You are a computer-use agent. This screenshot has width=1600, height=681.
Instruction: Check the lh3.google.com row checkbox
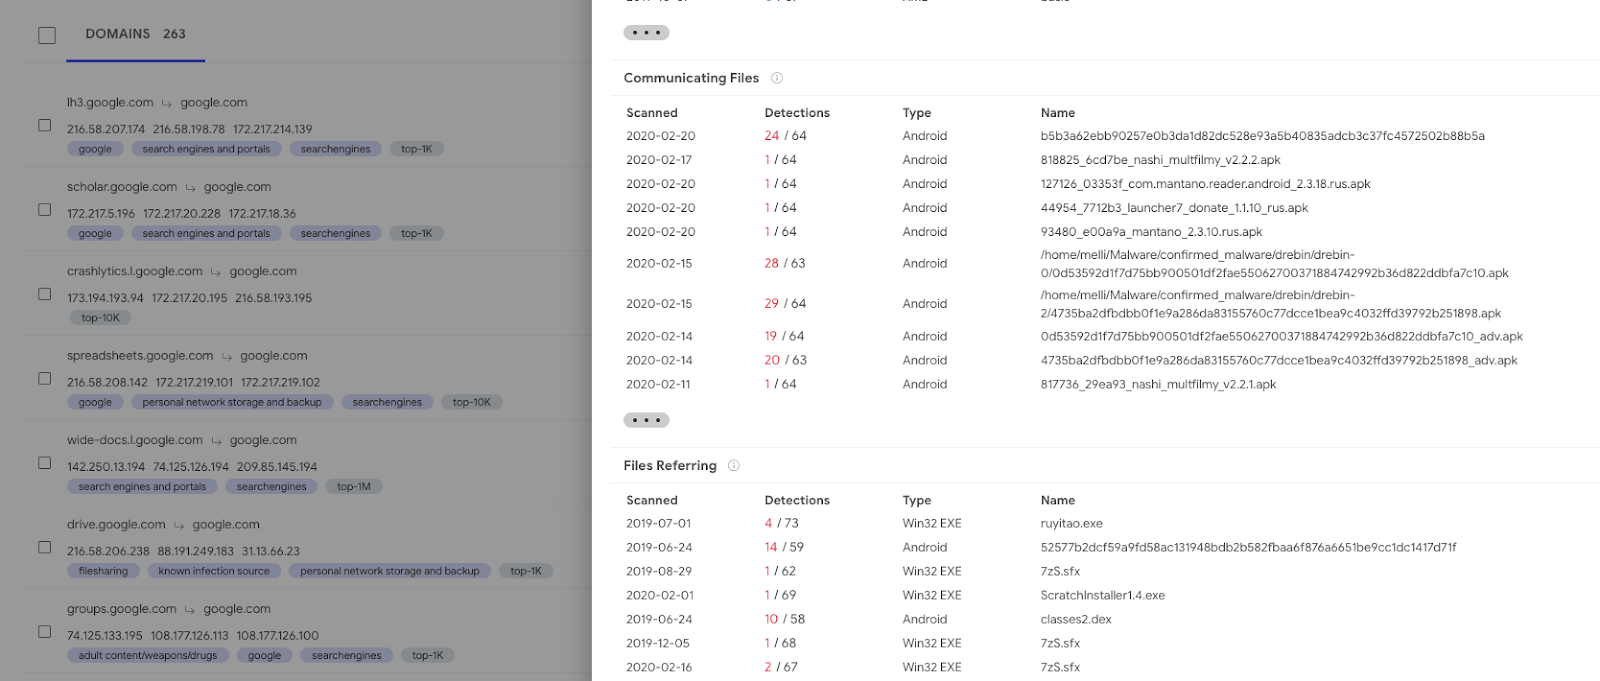pos(44,125)
